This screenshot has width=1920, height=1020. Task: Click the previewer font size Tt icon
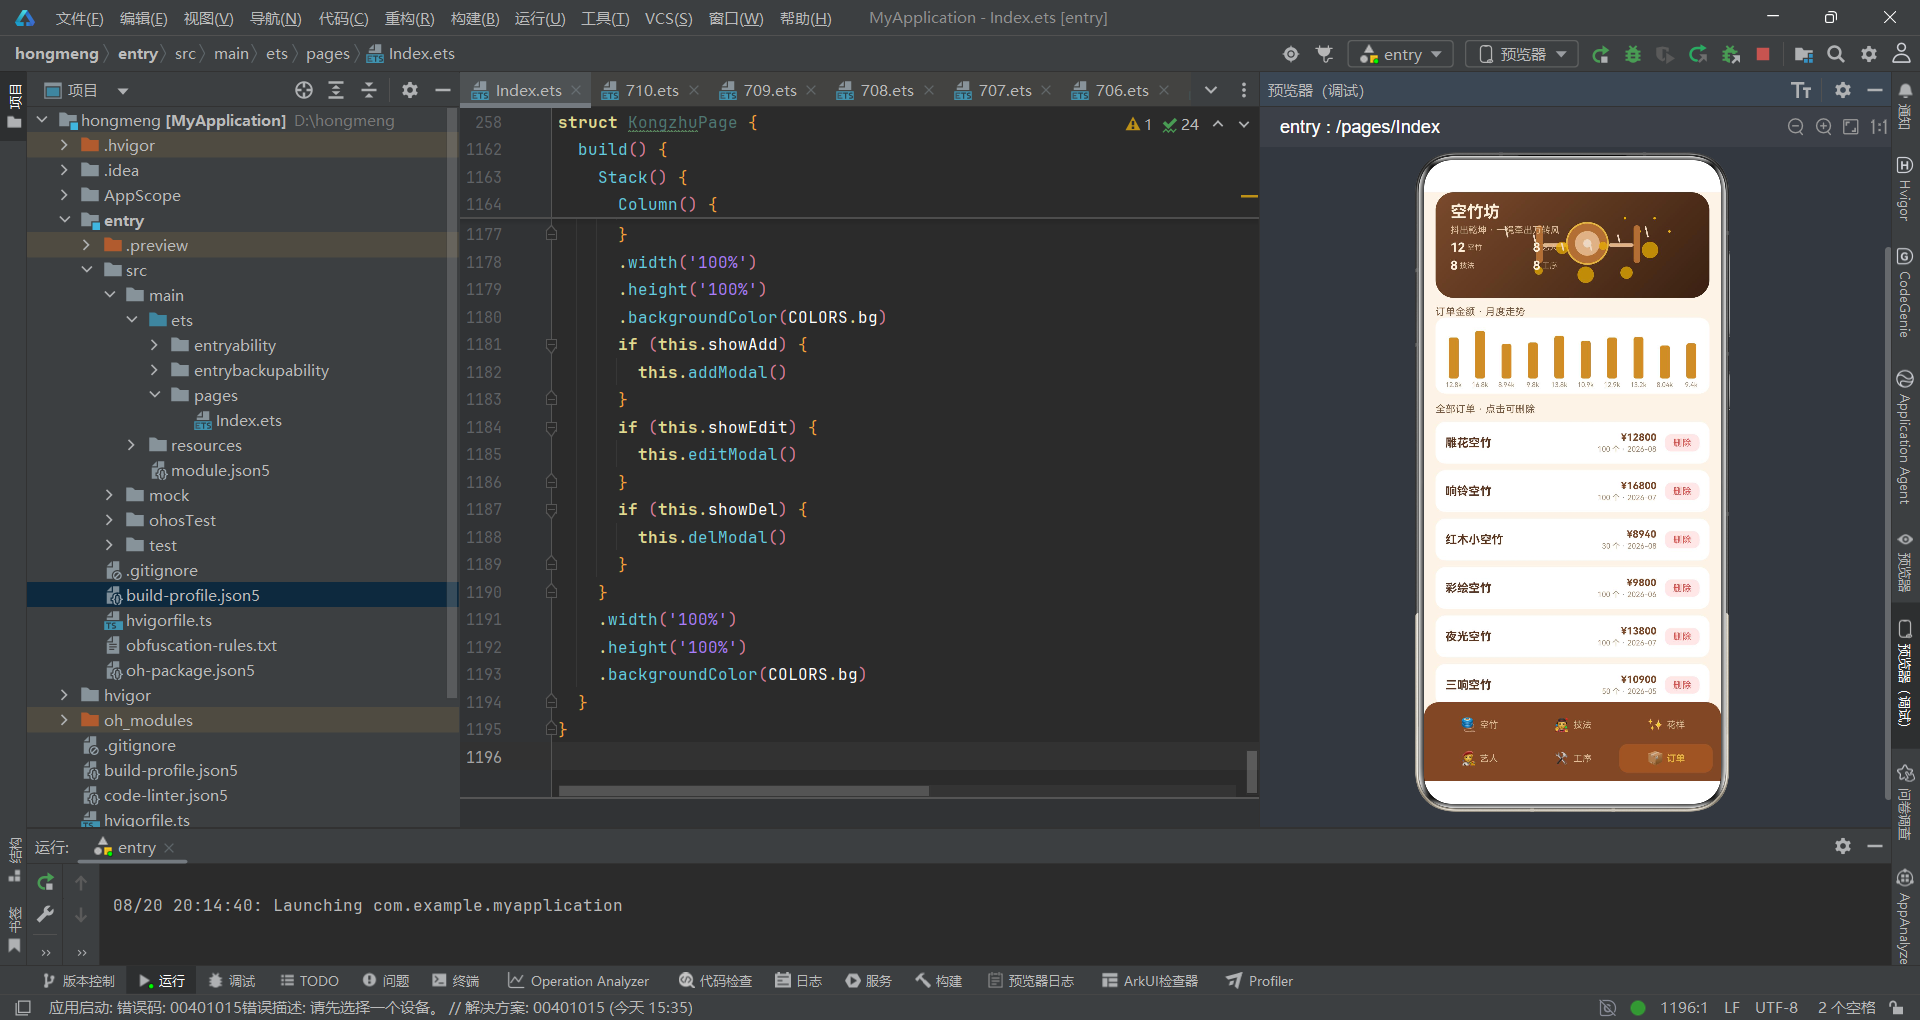[1801, 91]
